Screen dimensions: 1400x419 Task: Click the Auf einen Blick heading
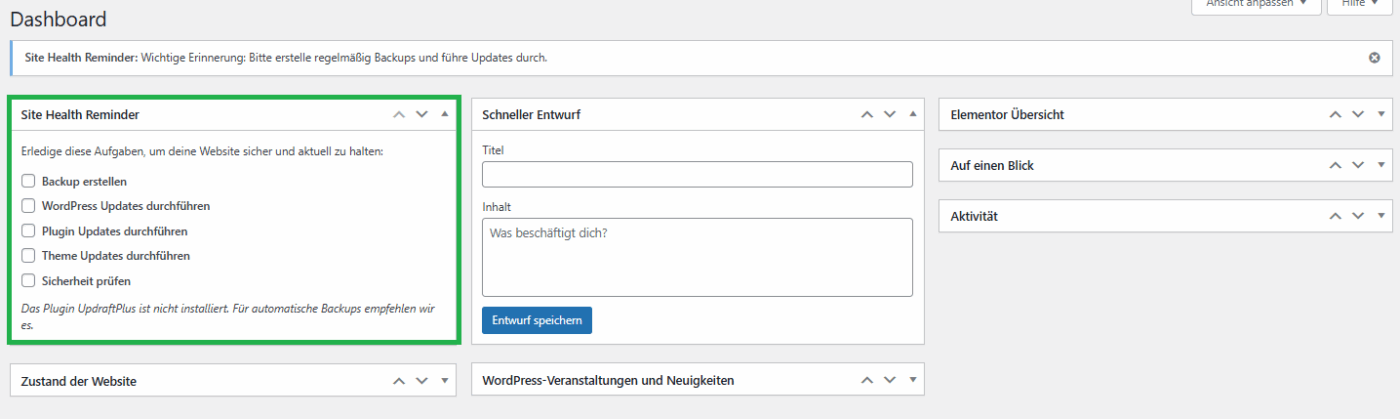992,165
